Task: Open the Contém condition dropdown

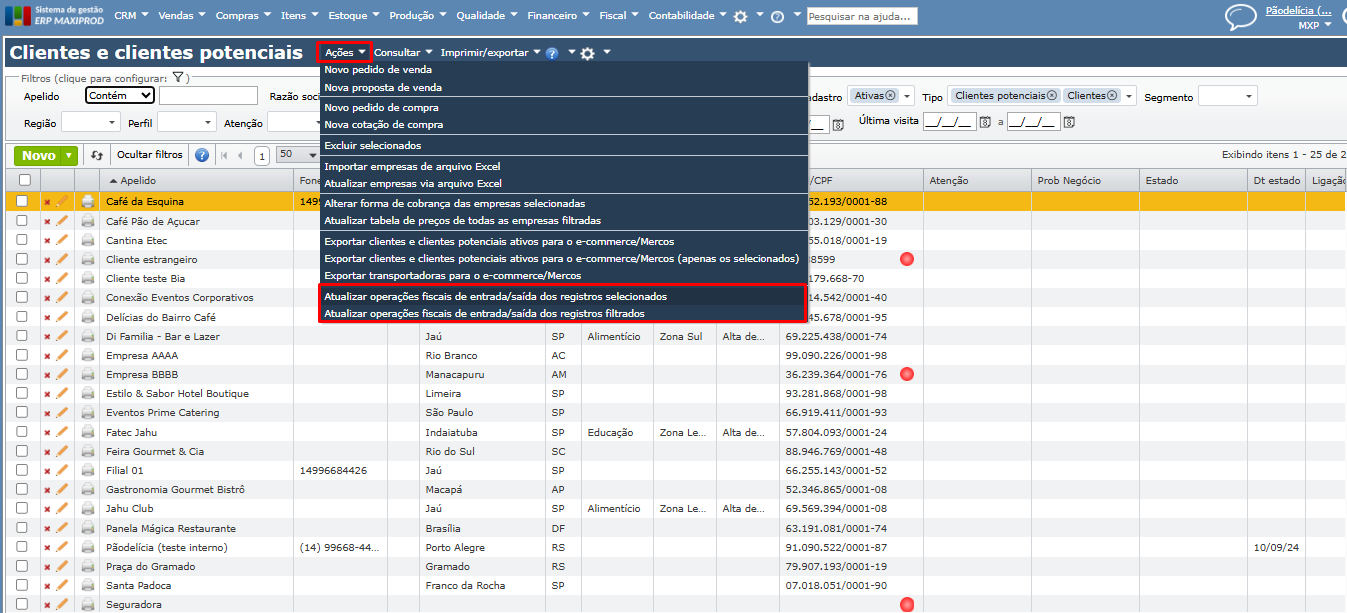Action: tap(119, 96)
